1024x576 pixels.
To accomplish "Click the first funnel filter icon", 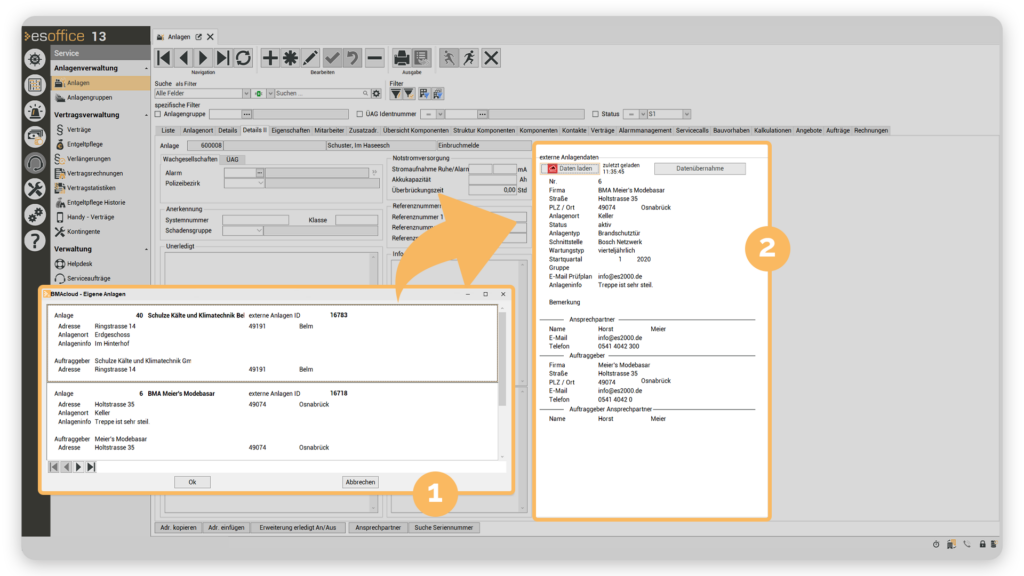I will click(x=396, y=94).
